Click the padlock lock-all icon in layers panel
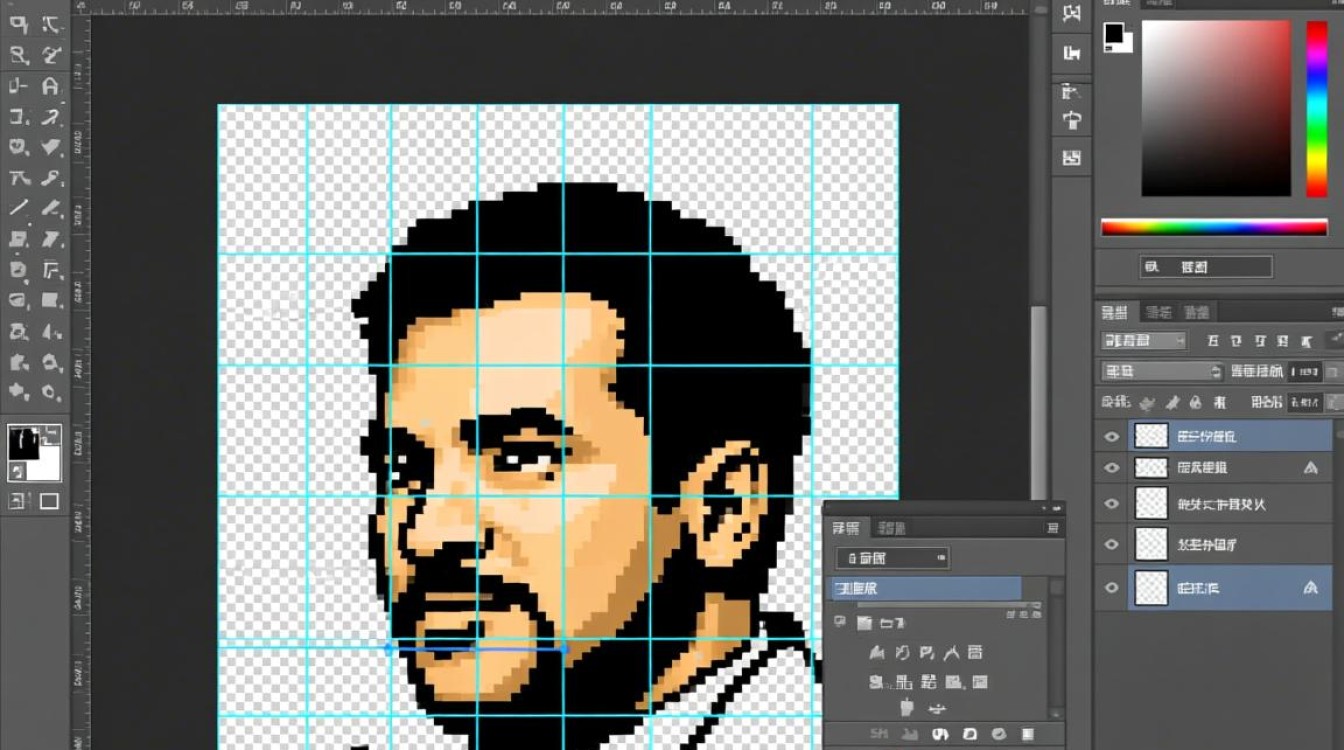1344x750 pixels. pos(1195,402)
